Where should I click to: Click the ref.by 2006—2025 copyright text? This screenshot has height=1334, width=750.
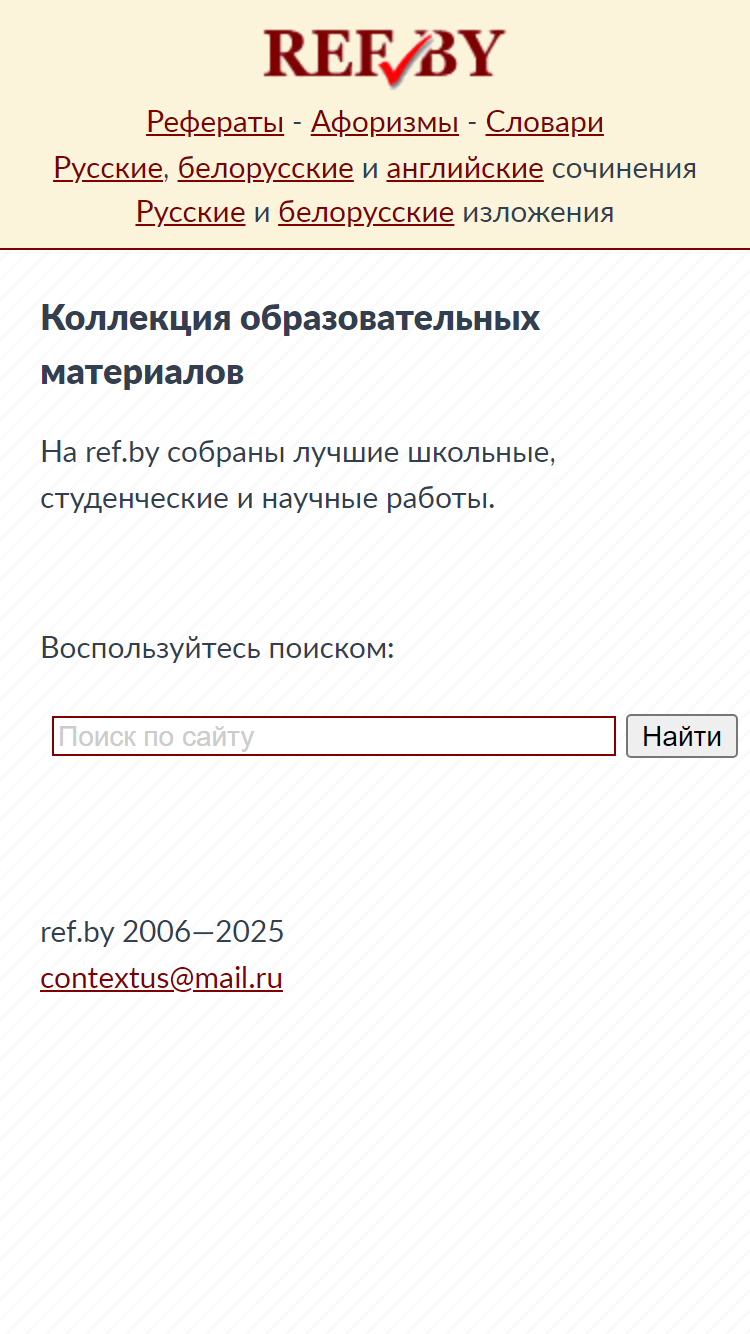click(x=162, y=931)
